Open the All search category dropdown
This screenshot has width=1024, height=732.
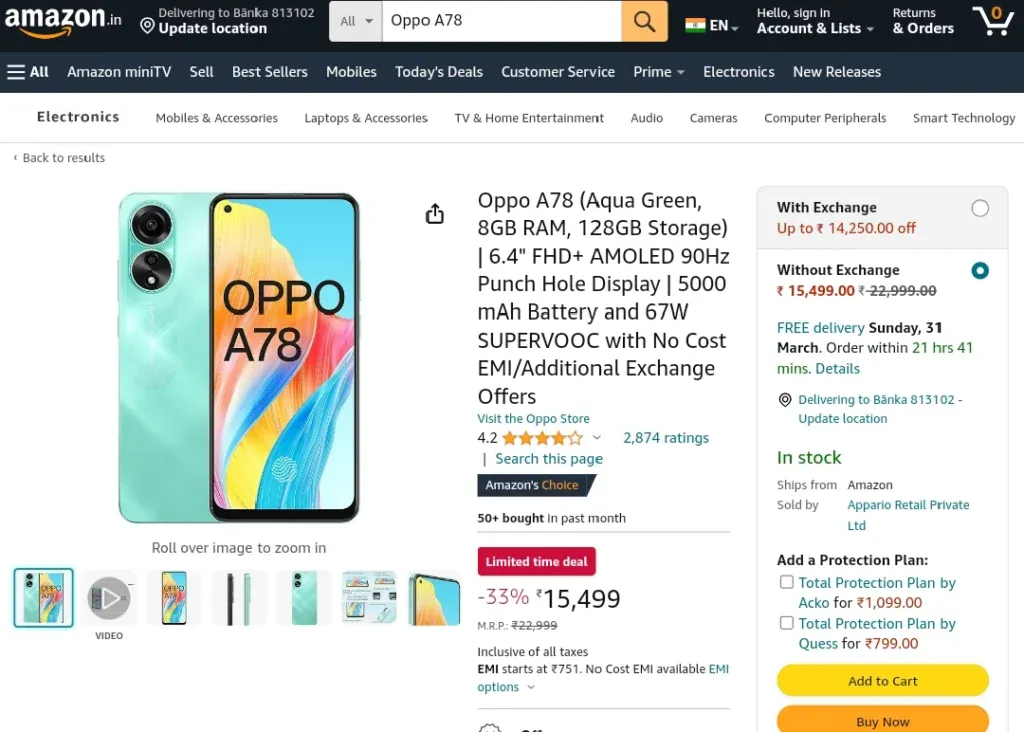356,22
